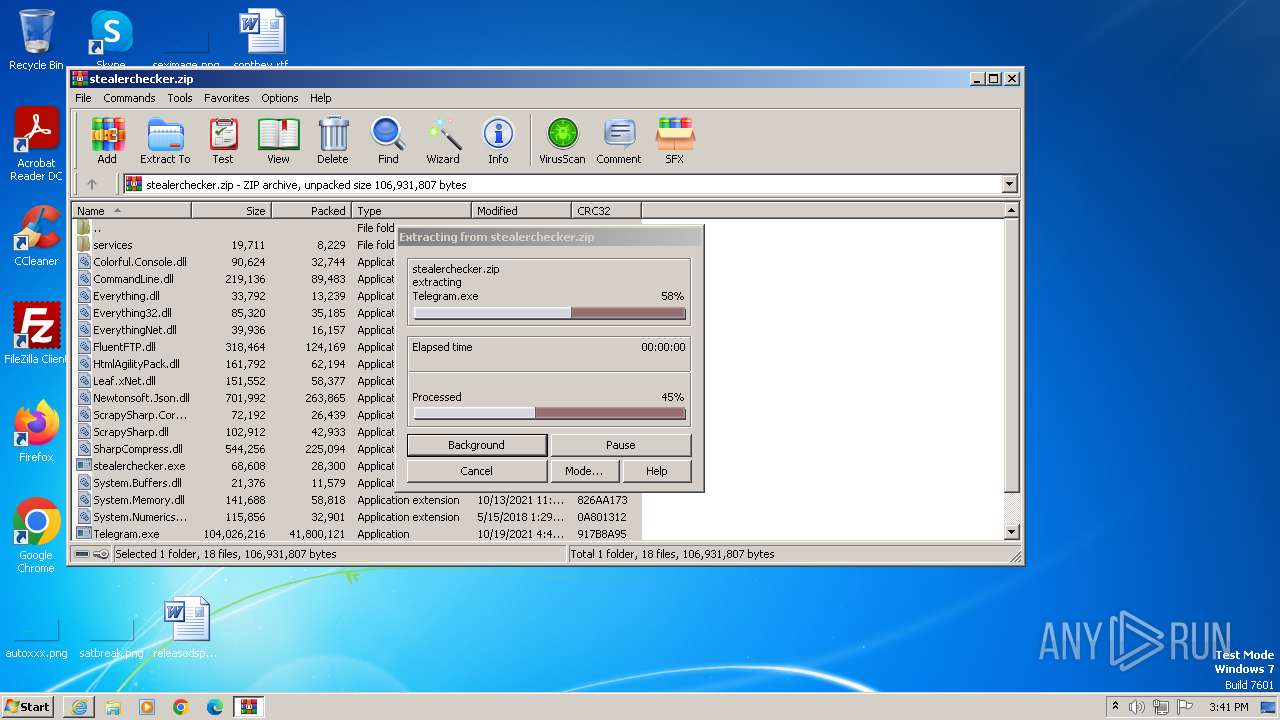
Task: Click file list scrollbar up arrow
Action: click(x=1011, y=211)
